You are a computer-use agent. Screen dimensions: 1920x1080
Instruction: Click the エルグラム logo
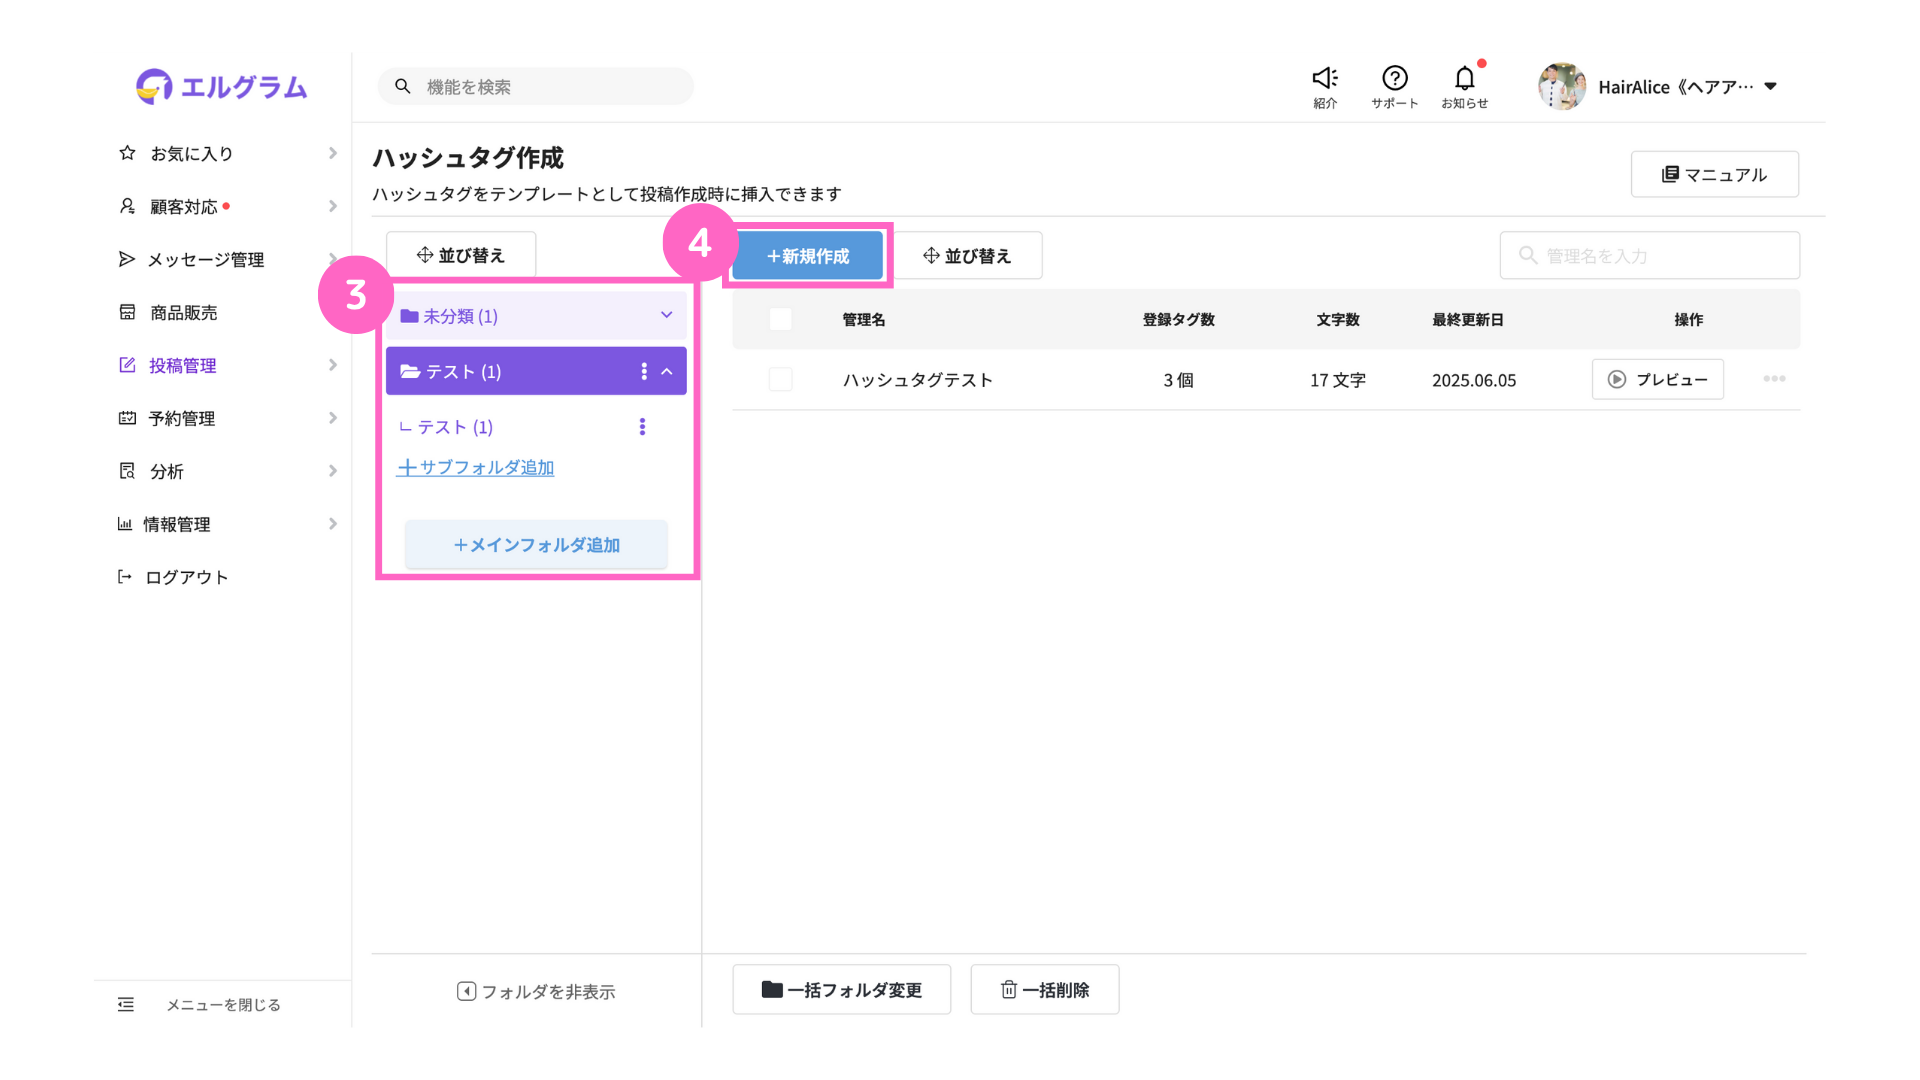(x=221, y=87)
